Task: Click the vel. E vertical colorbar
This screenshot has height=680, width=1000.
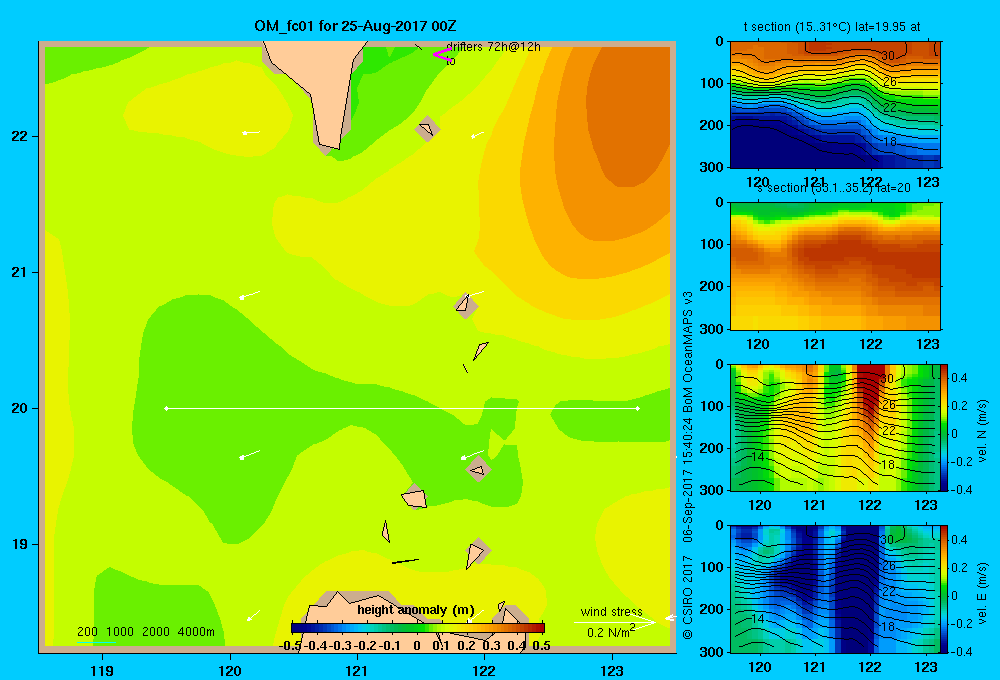Action: point(944,589)
